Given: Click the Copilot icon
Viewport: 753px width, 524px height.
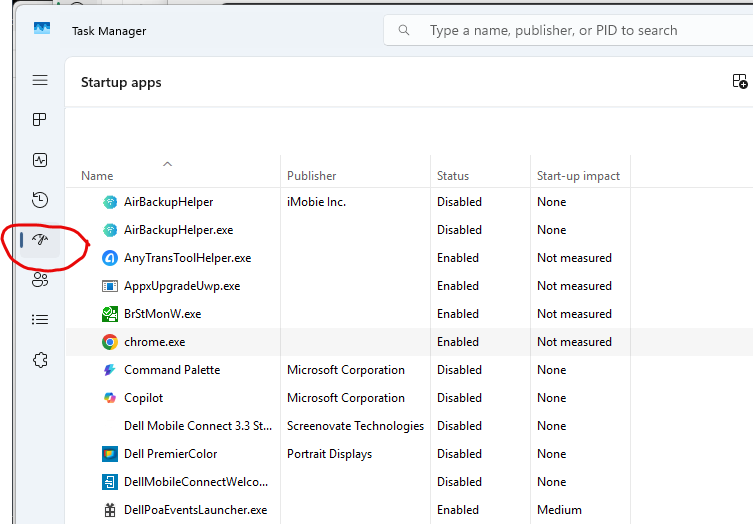Looking at the screenshot, I should (x=110, y=398).
